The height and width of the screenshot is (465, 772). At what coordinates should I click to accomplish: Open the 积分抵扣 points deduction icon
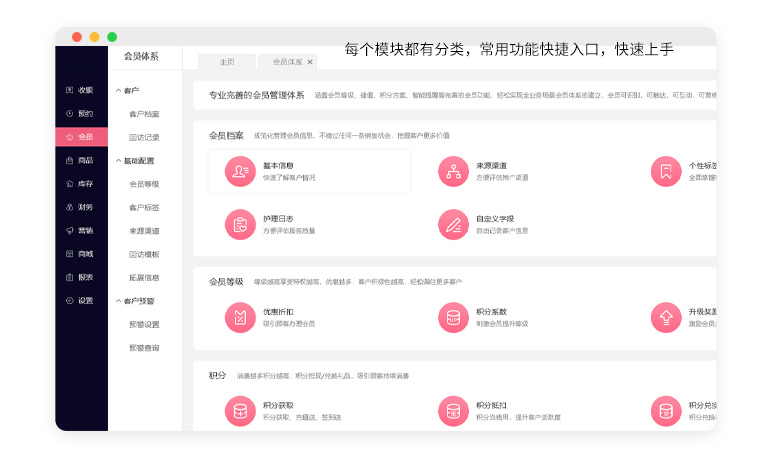pyautogui.click(x=453, y=410)
